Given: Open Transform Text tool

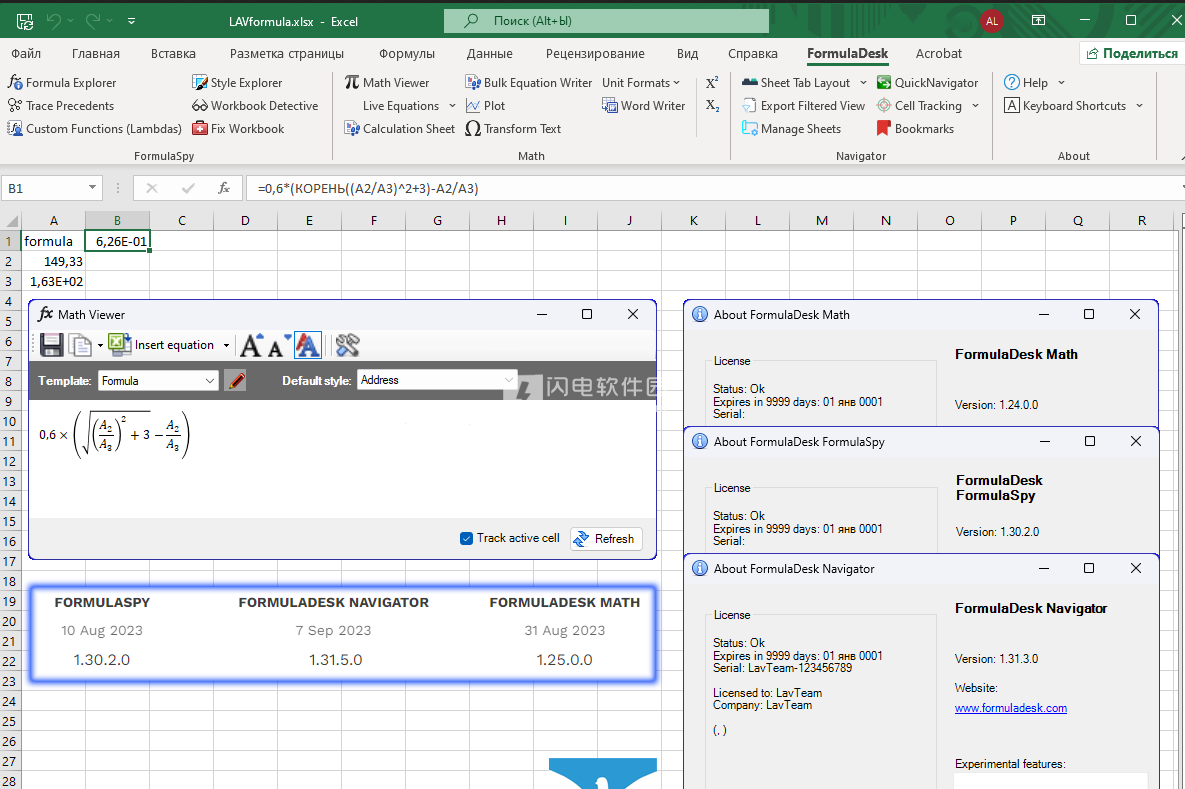Looking at the screenshot, I should 513,128.
